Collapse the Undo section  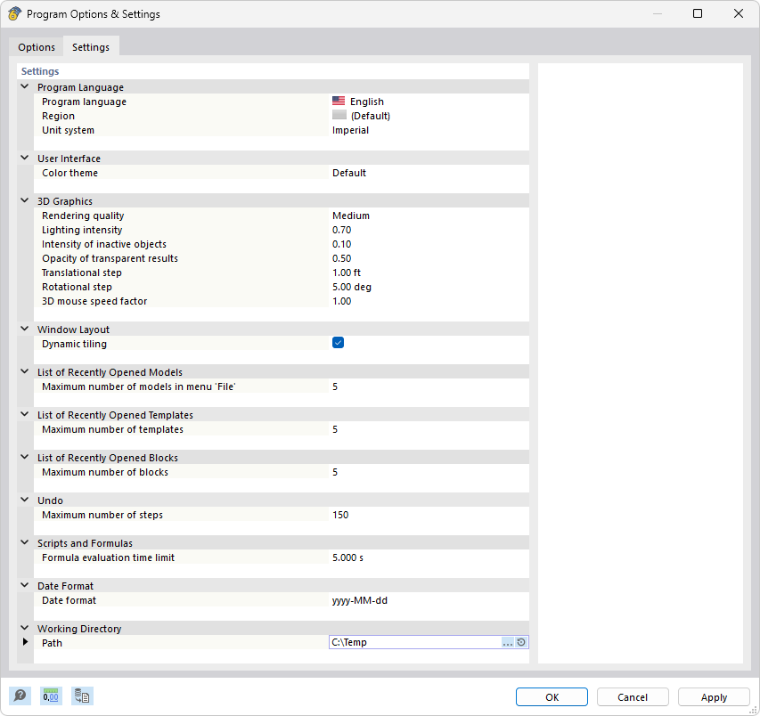pyautogui.click(x=25, y=500)
